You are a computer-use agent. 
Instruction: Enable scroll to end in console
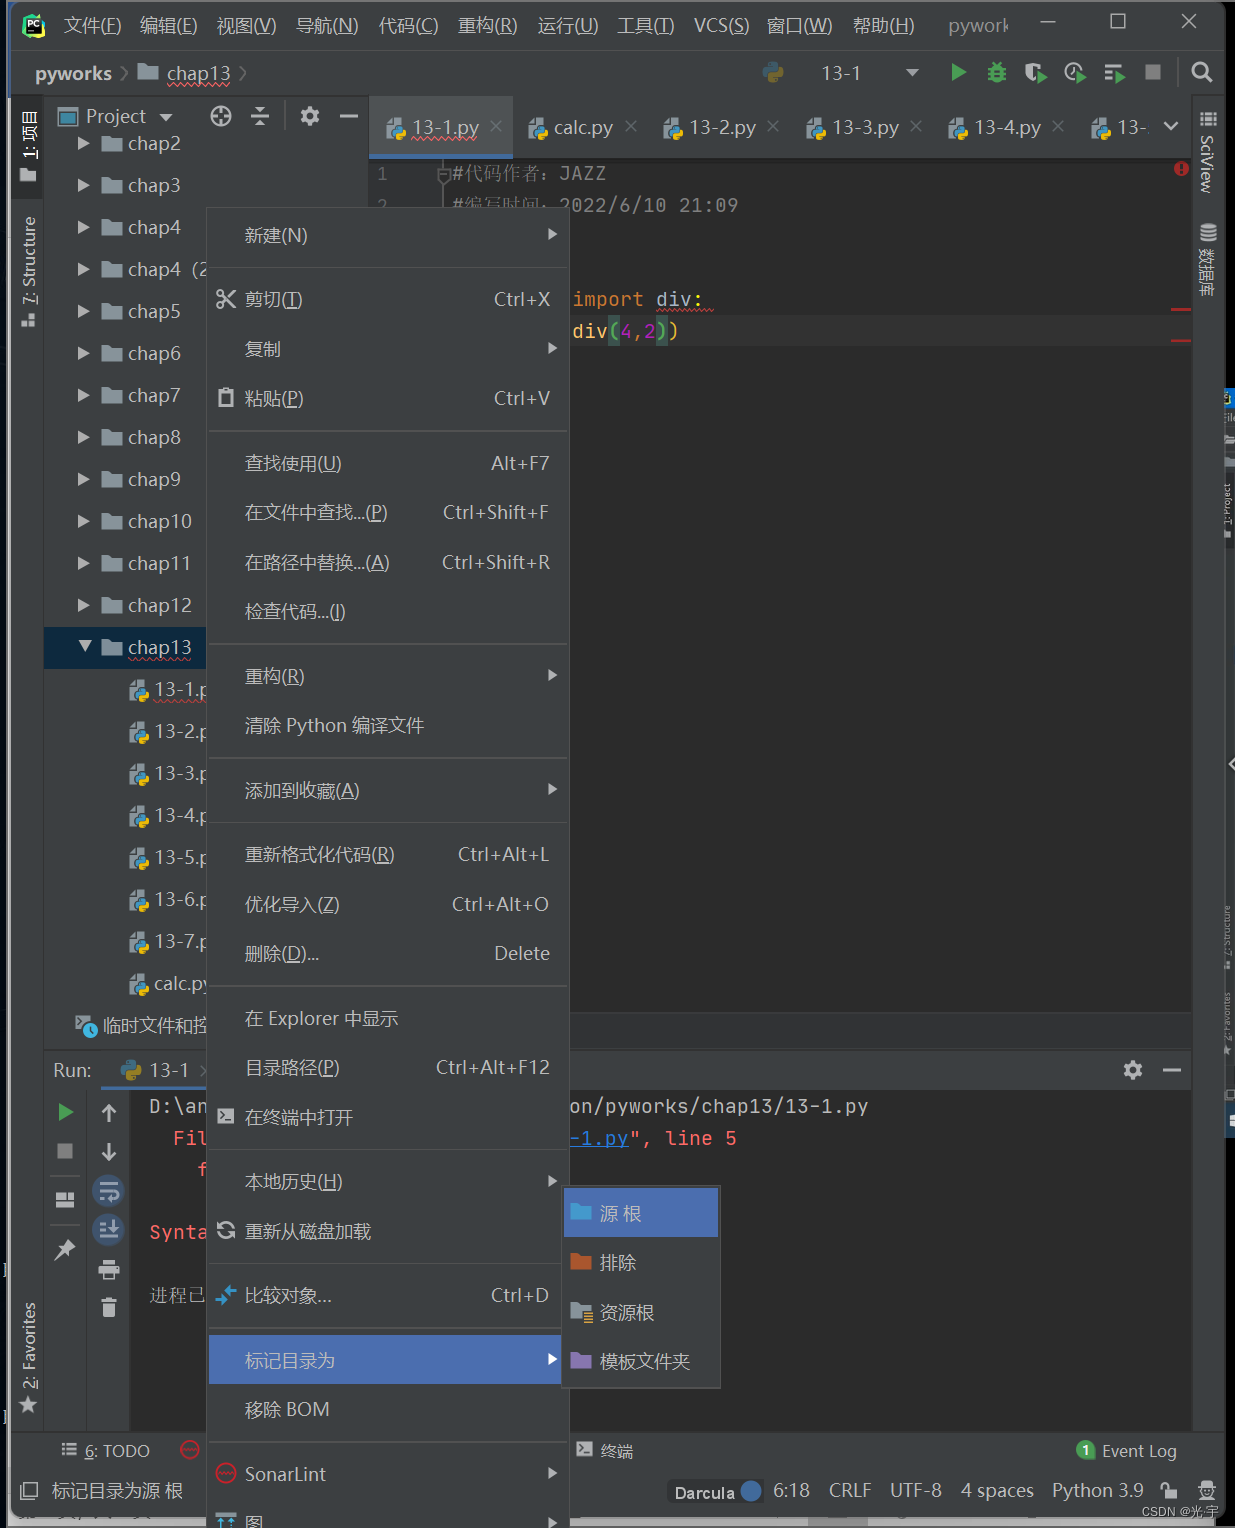pyautogui.click(x=108, y=1229)
